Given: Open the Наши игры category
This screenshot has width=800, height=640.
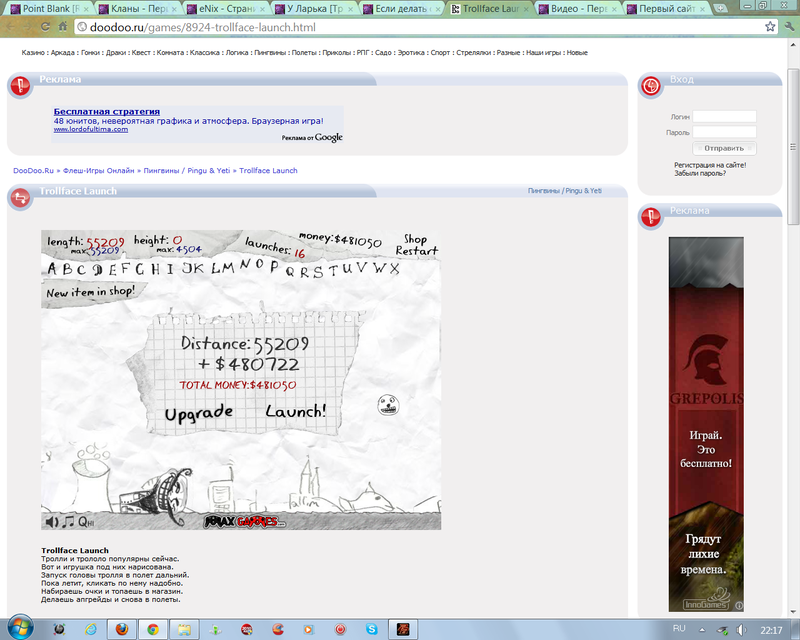Looking at the screenshot, I should [543, 53].
